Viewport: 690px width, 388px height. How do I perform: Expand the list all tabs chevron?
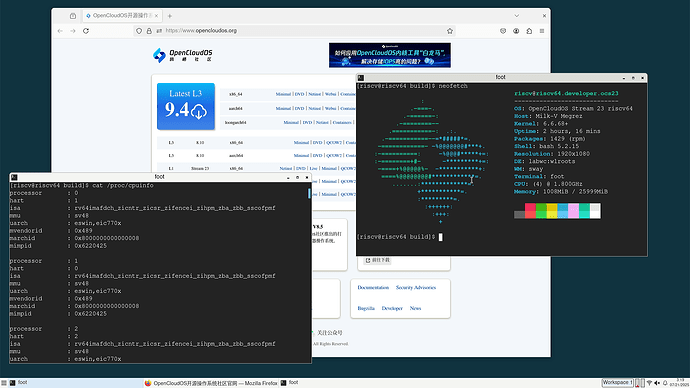point(517,16)
